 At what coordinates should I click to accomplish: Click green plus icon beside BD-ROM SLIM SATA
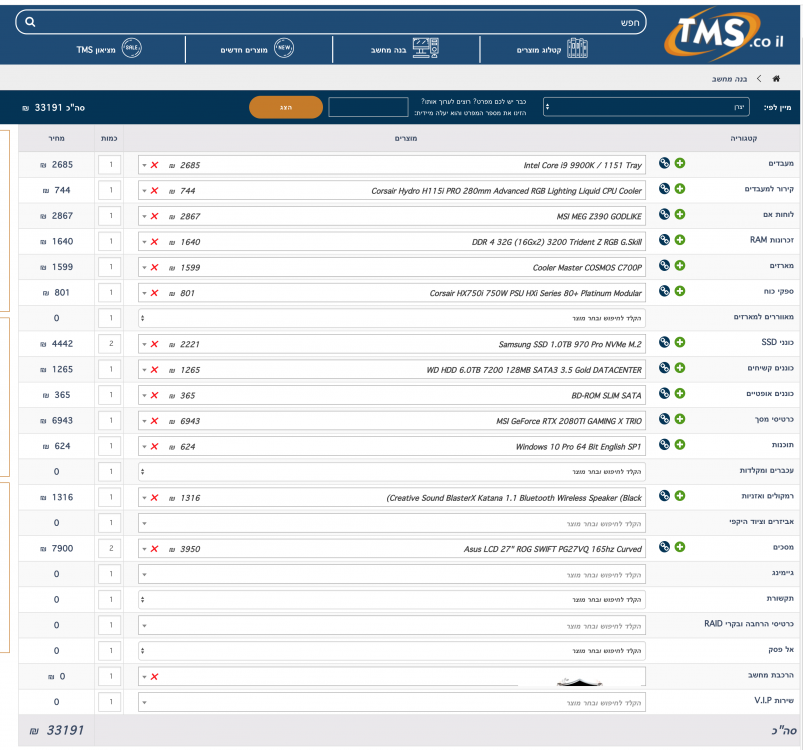(x=680, y=394)
